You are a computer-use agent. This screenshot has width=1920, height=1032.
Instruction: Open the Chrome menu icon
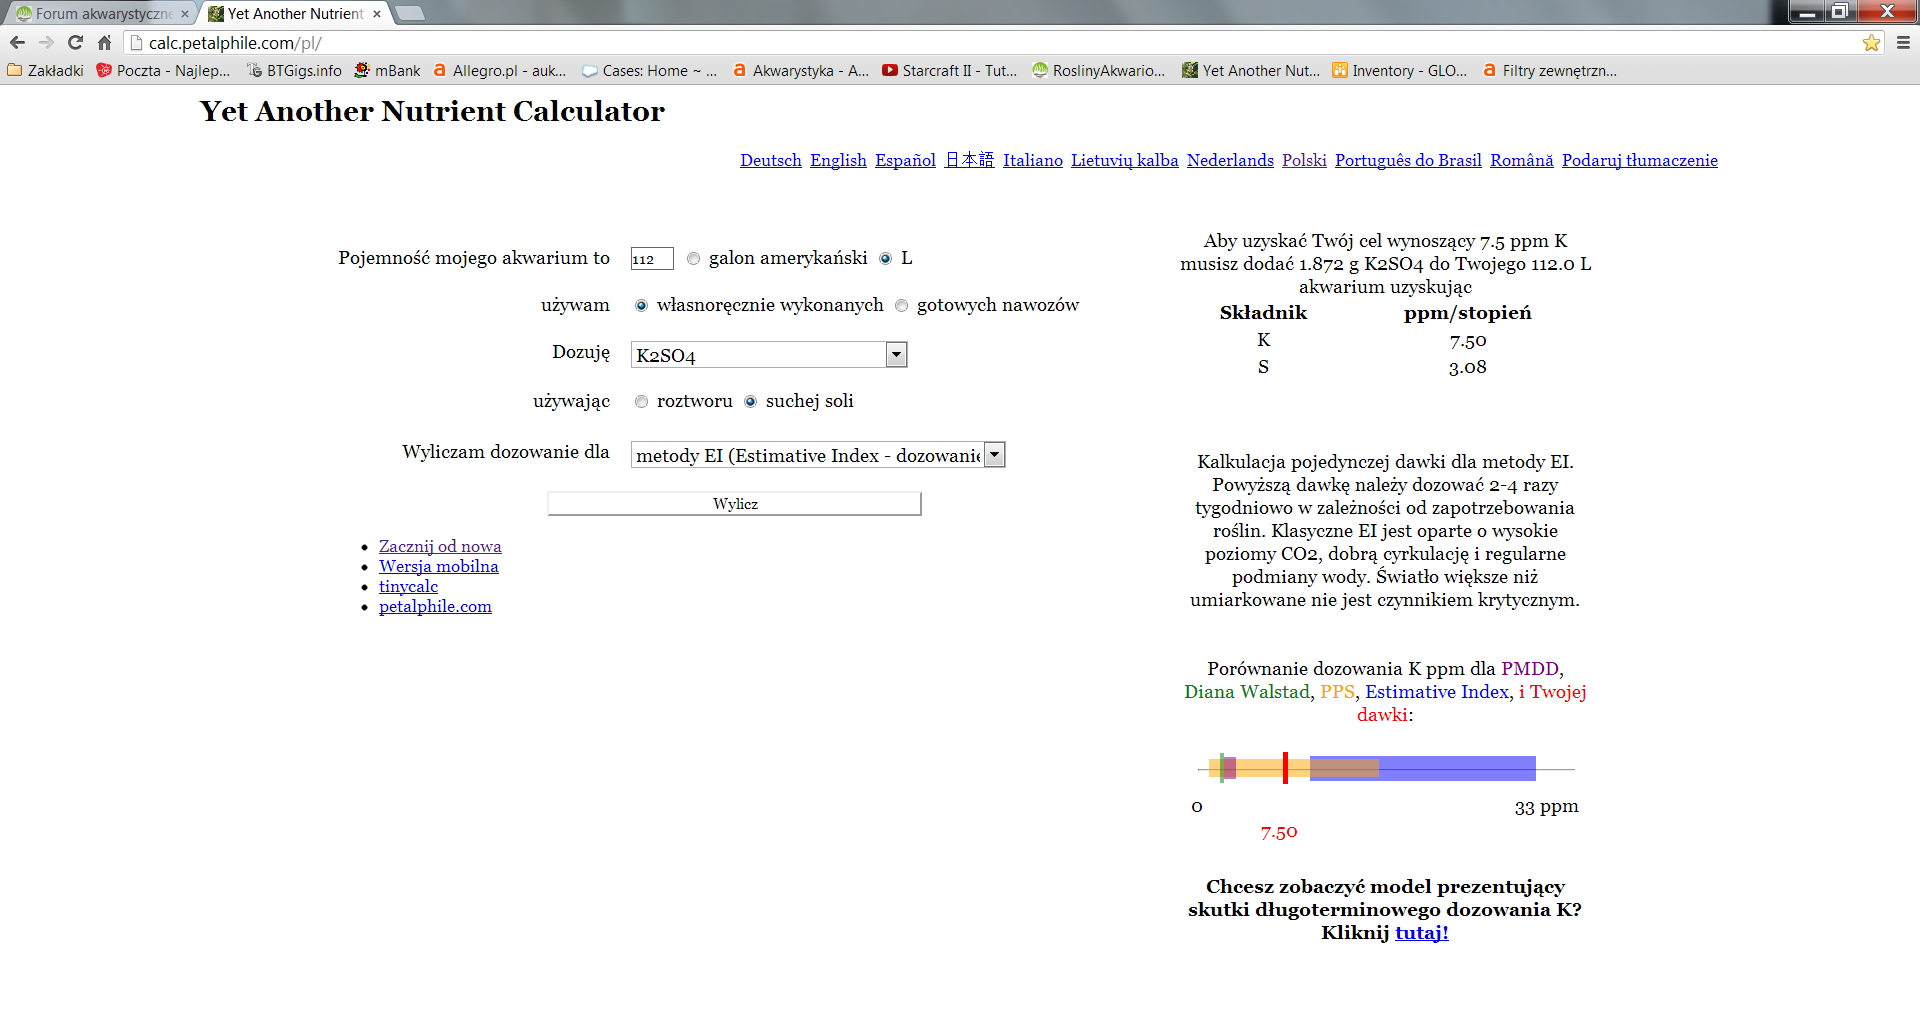tap(1903, 43)
